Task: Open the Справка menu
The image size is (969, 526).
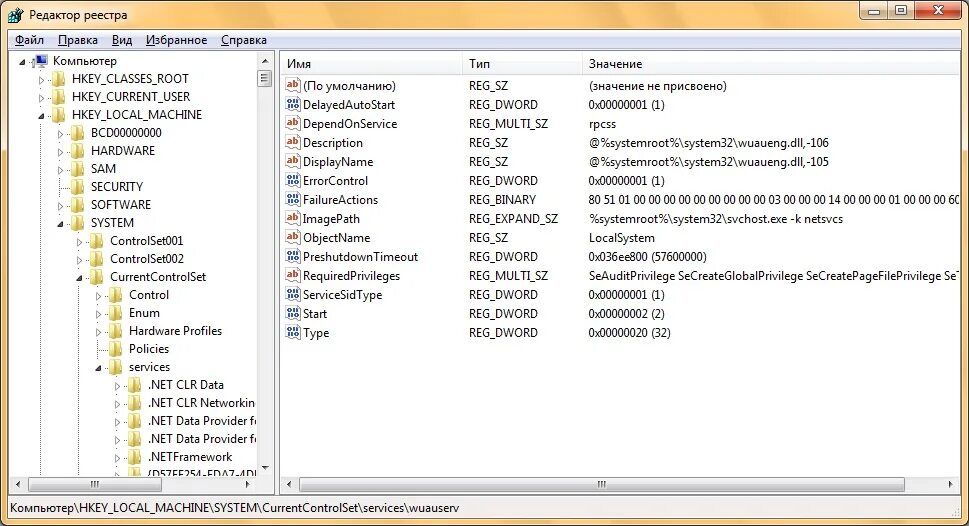Action: (x=244, y=40)
